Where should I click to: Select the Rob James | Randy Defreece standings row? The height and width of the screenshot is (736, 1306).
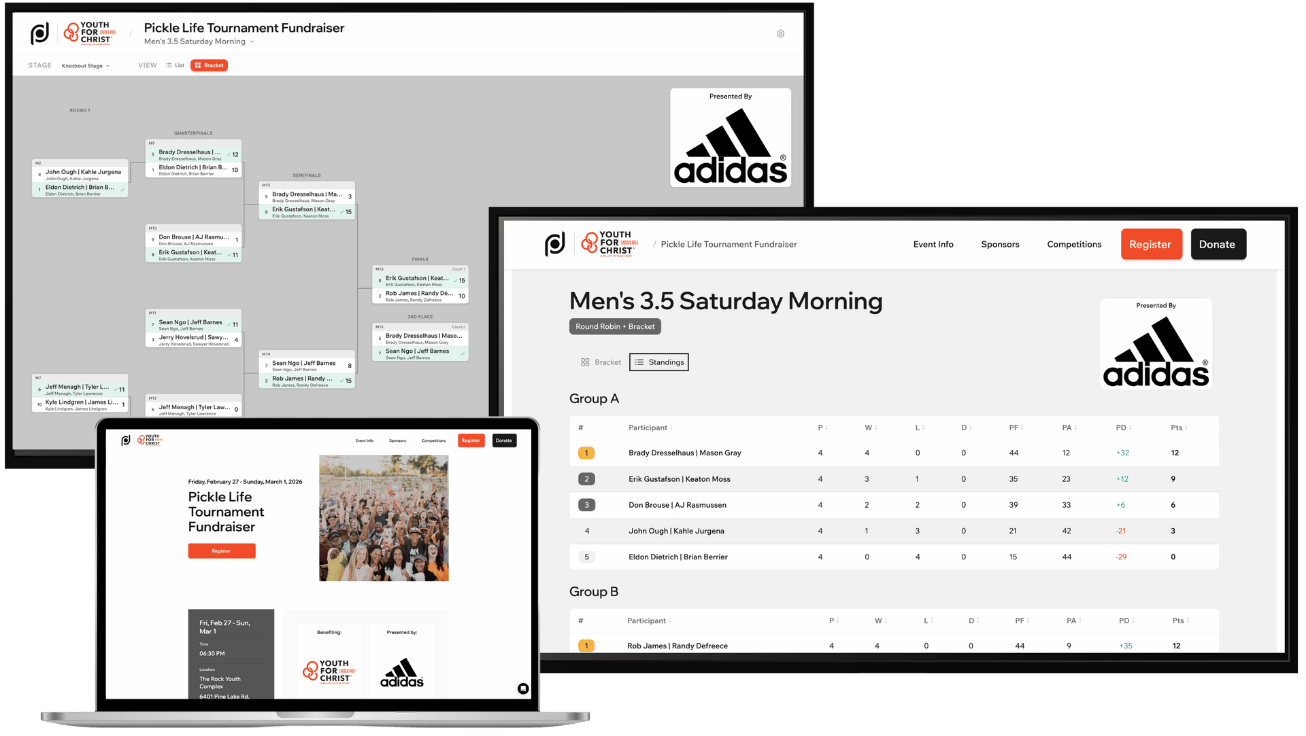click(x=894, y=646)
